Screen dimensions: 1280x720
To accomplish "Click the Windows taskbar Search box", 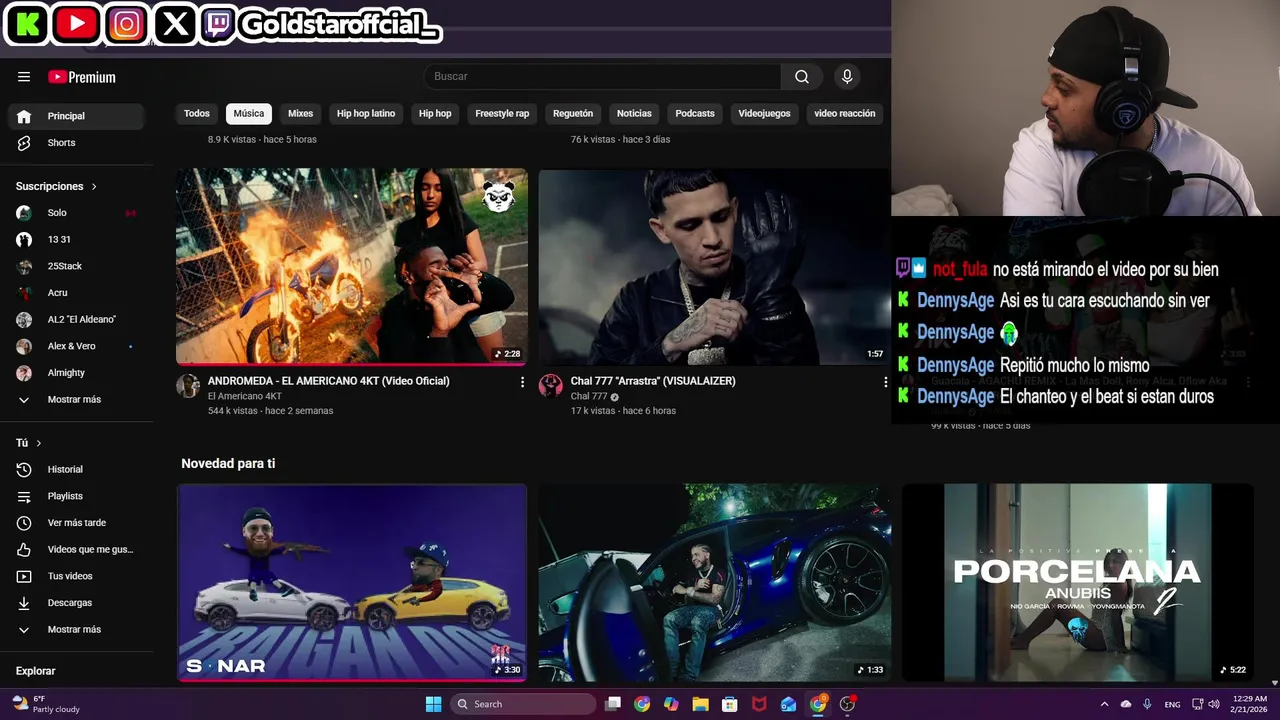I will 524,704.
